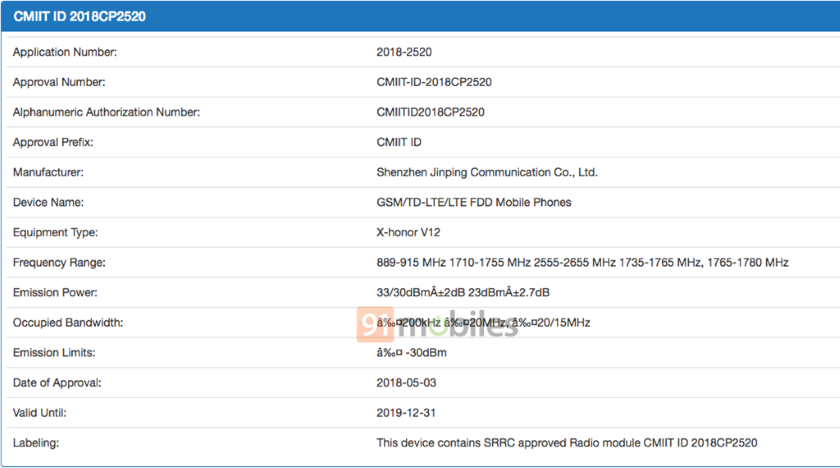840x468 pixels.
Task: Click the 'Valid Until:' label
Action: (x=40, y=412)
